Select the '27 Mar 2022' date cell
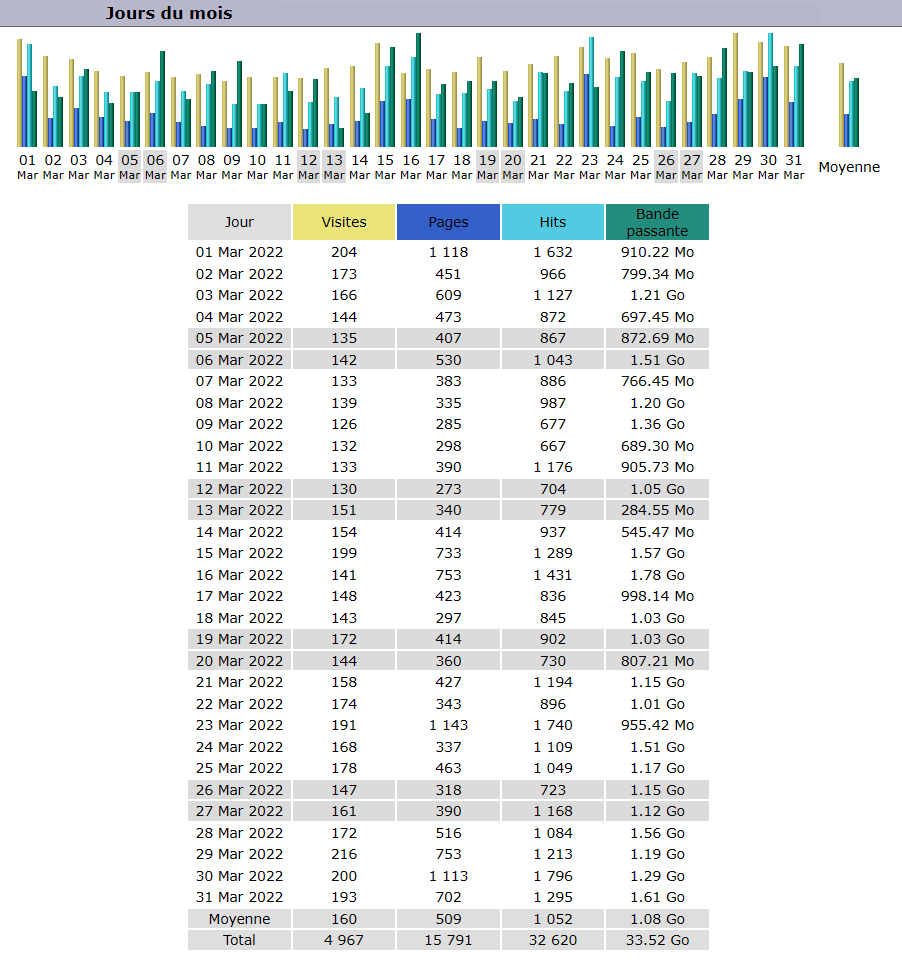 point(239,810)
